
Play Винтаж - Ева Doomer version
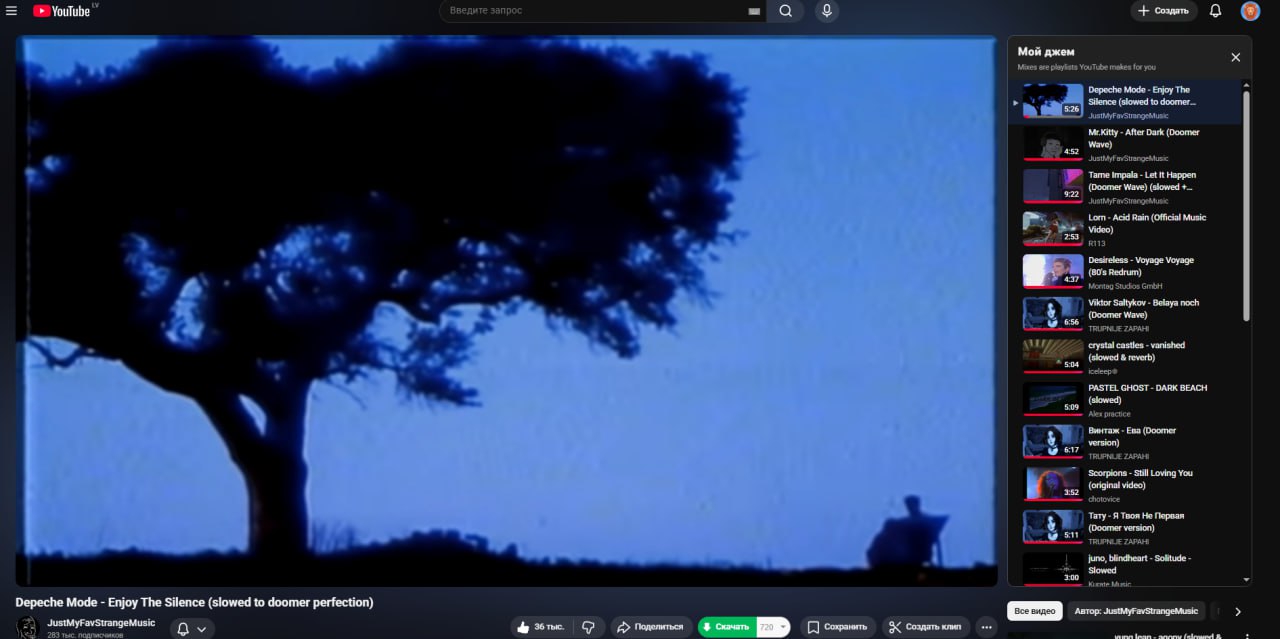tap(1132, 436)
